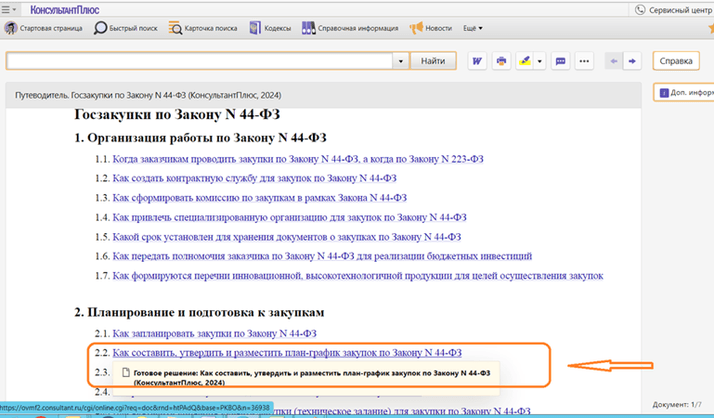This screenshot has height=418, width=714.
Task: Click the Стартовая страница icon
Action: pyautogui.click(x=11, y=28)
